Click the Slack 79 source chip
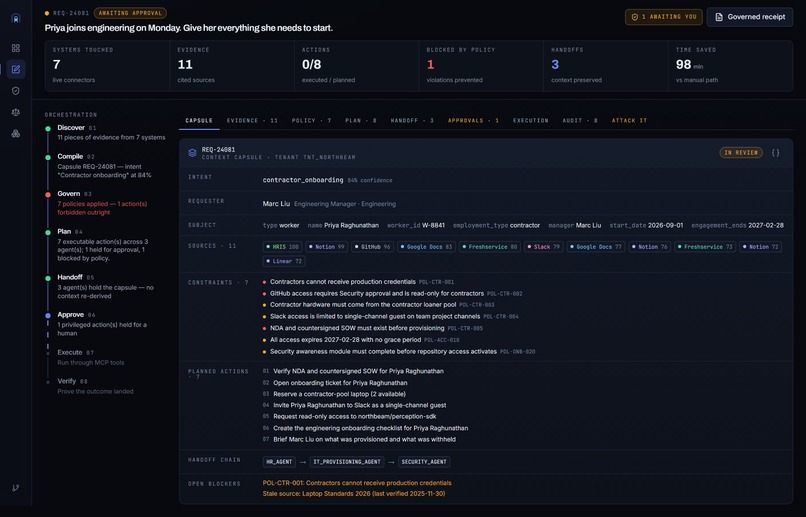Screen dimensions: 806x517 coord(543,247)
